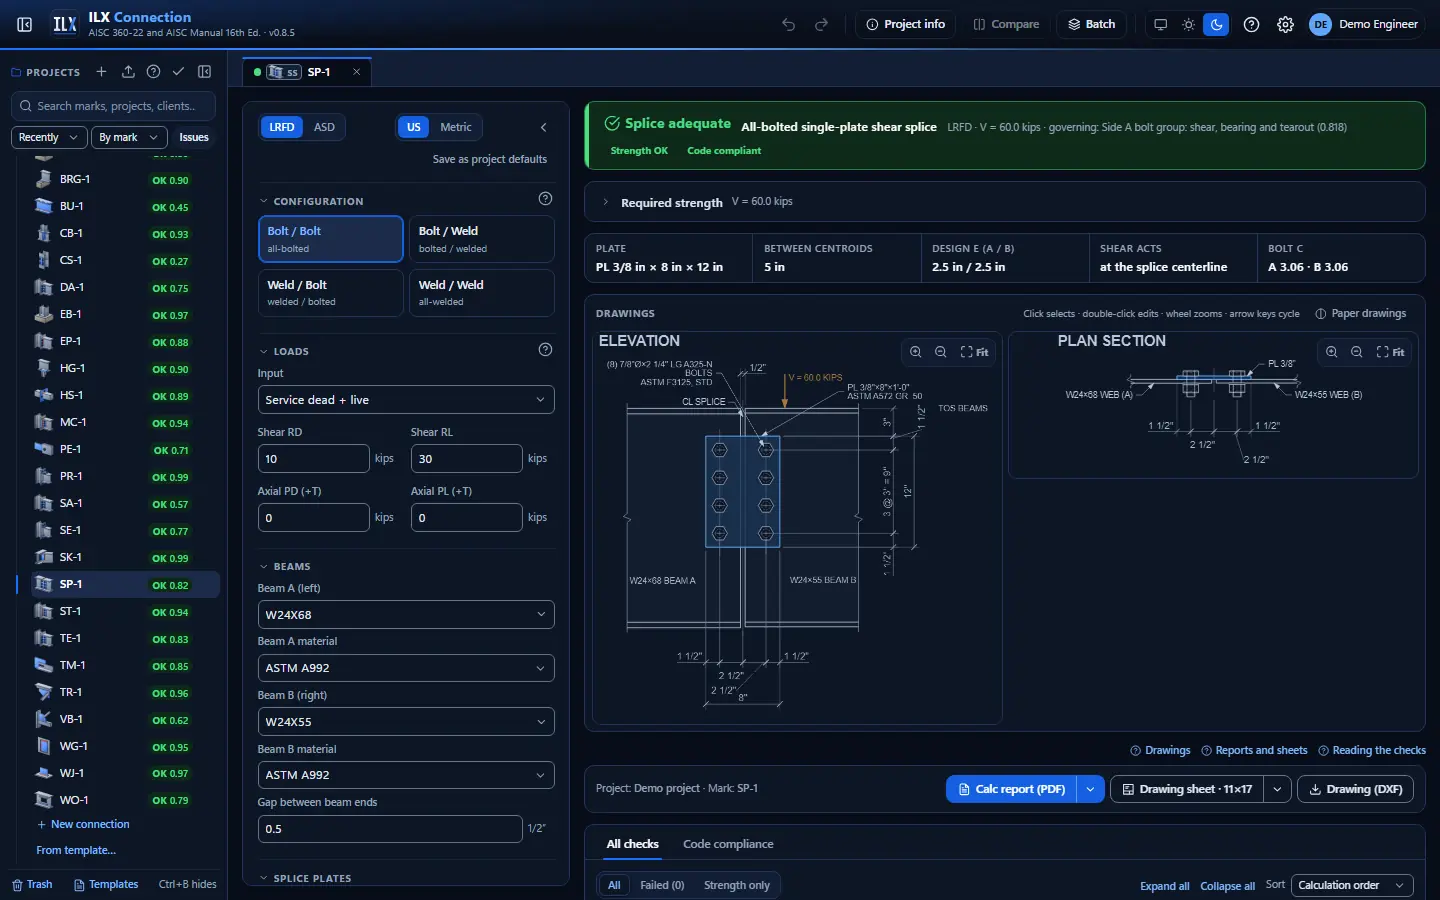Select Metric units

[x=456, y=127]
